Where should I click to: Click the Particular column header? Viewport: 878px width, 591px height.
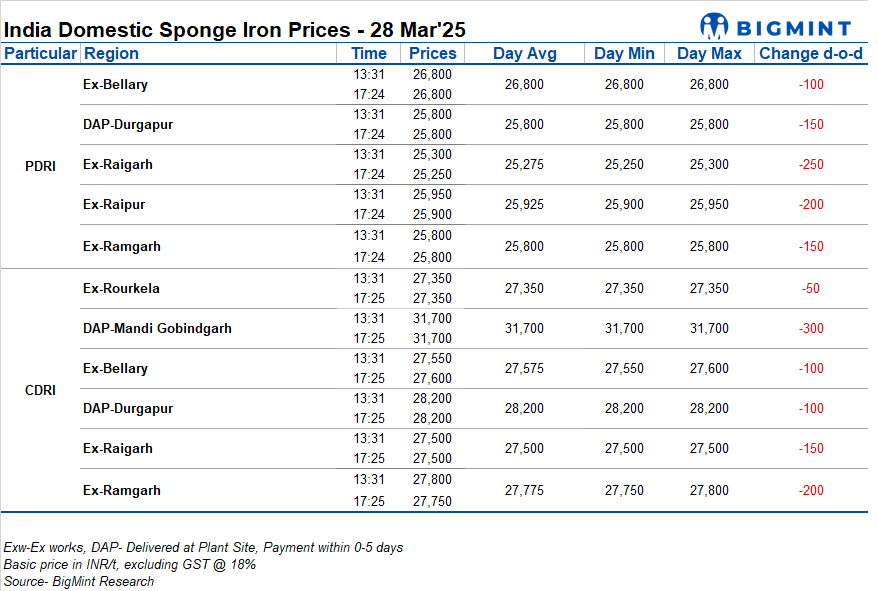[x=40, y=54]
